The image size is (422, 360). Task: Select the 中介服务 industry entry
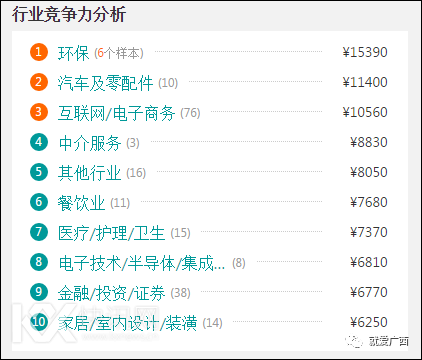(x=89, y=143)
